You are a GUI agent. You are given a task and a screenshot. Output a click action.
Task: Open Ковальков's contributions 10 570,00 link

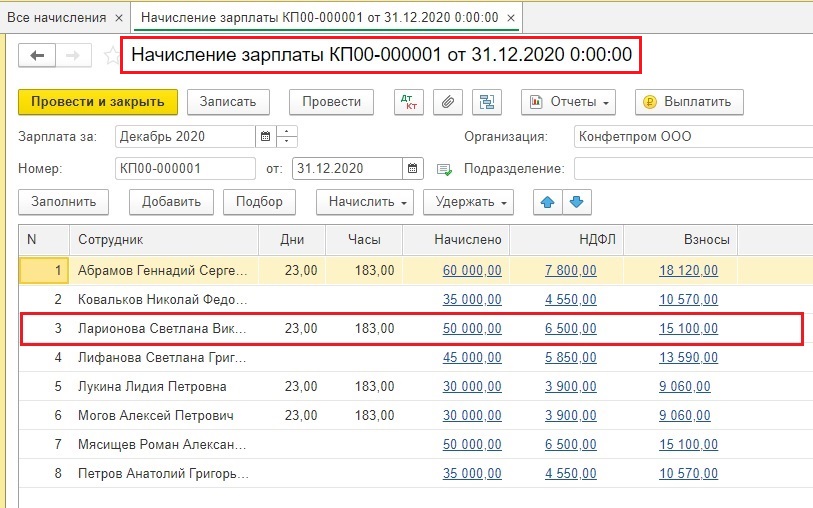pos(689,300)
